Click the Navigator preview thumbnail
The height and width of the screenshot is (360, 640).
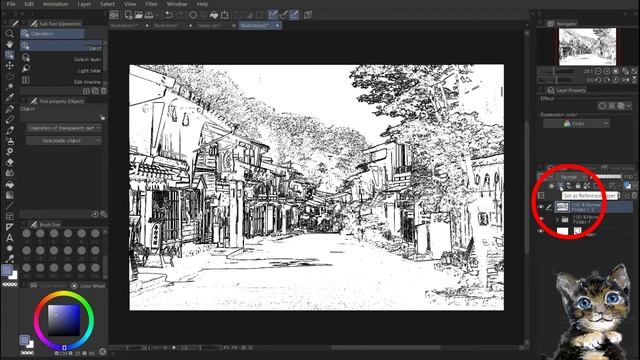tap(587, 47)
